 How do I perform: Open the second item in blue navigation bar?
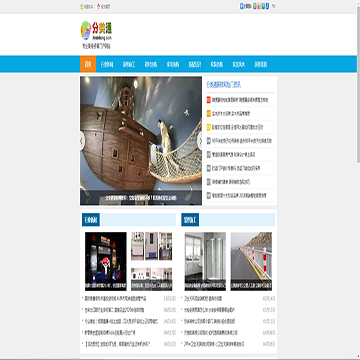107,64
